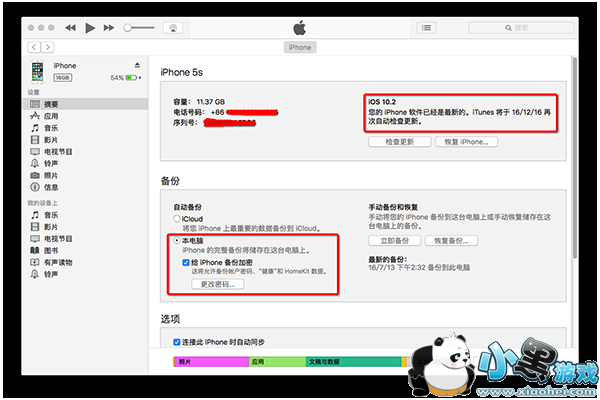Viewport: 600px width, 400px height.
Task: Click the 应用 segment of storage bar
Action: click(277, 362)
